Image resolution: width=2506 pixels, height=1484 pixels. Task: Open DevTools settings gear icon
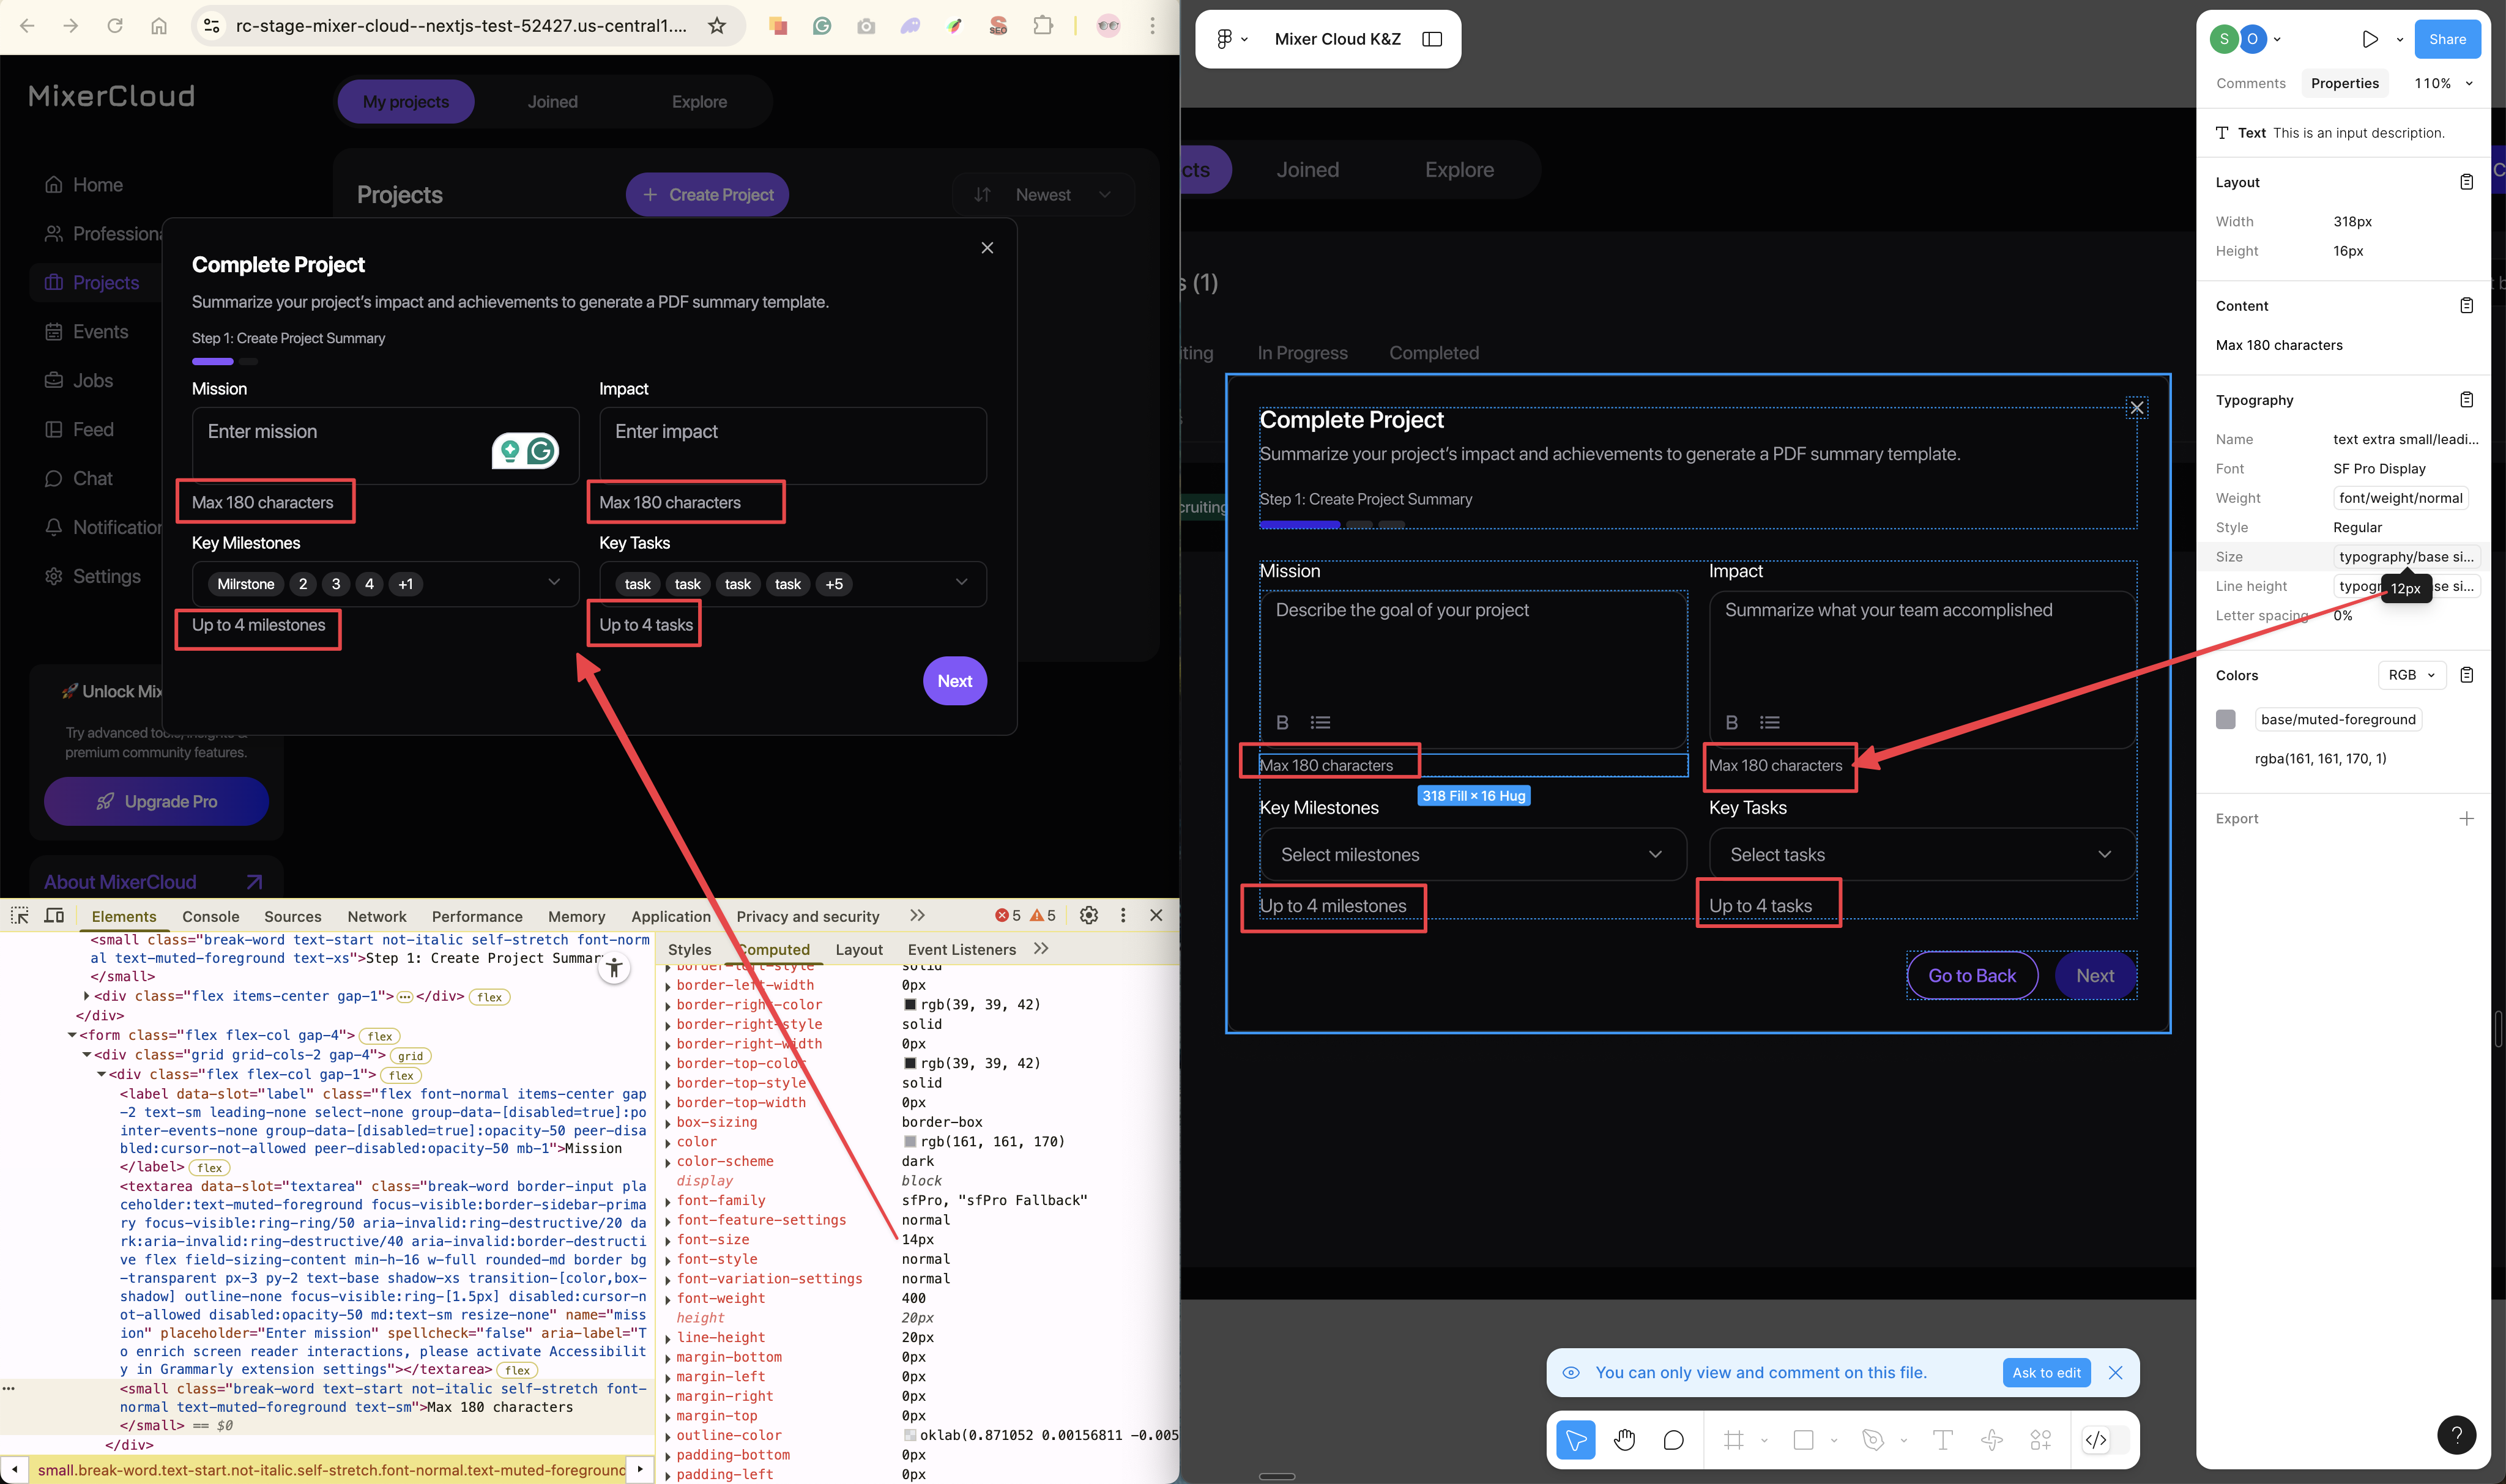coord(1089,915)
